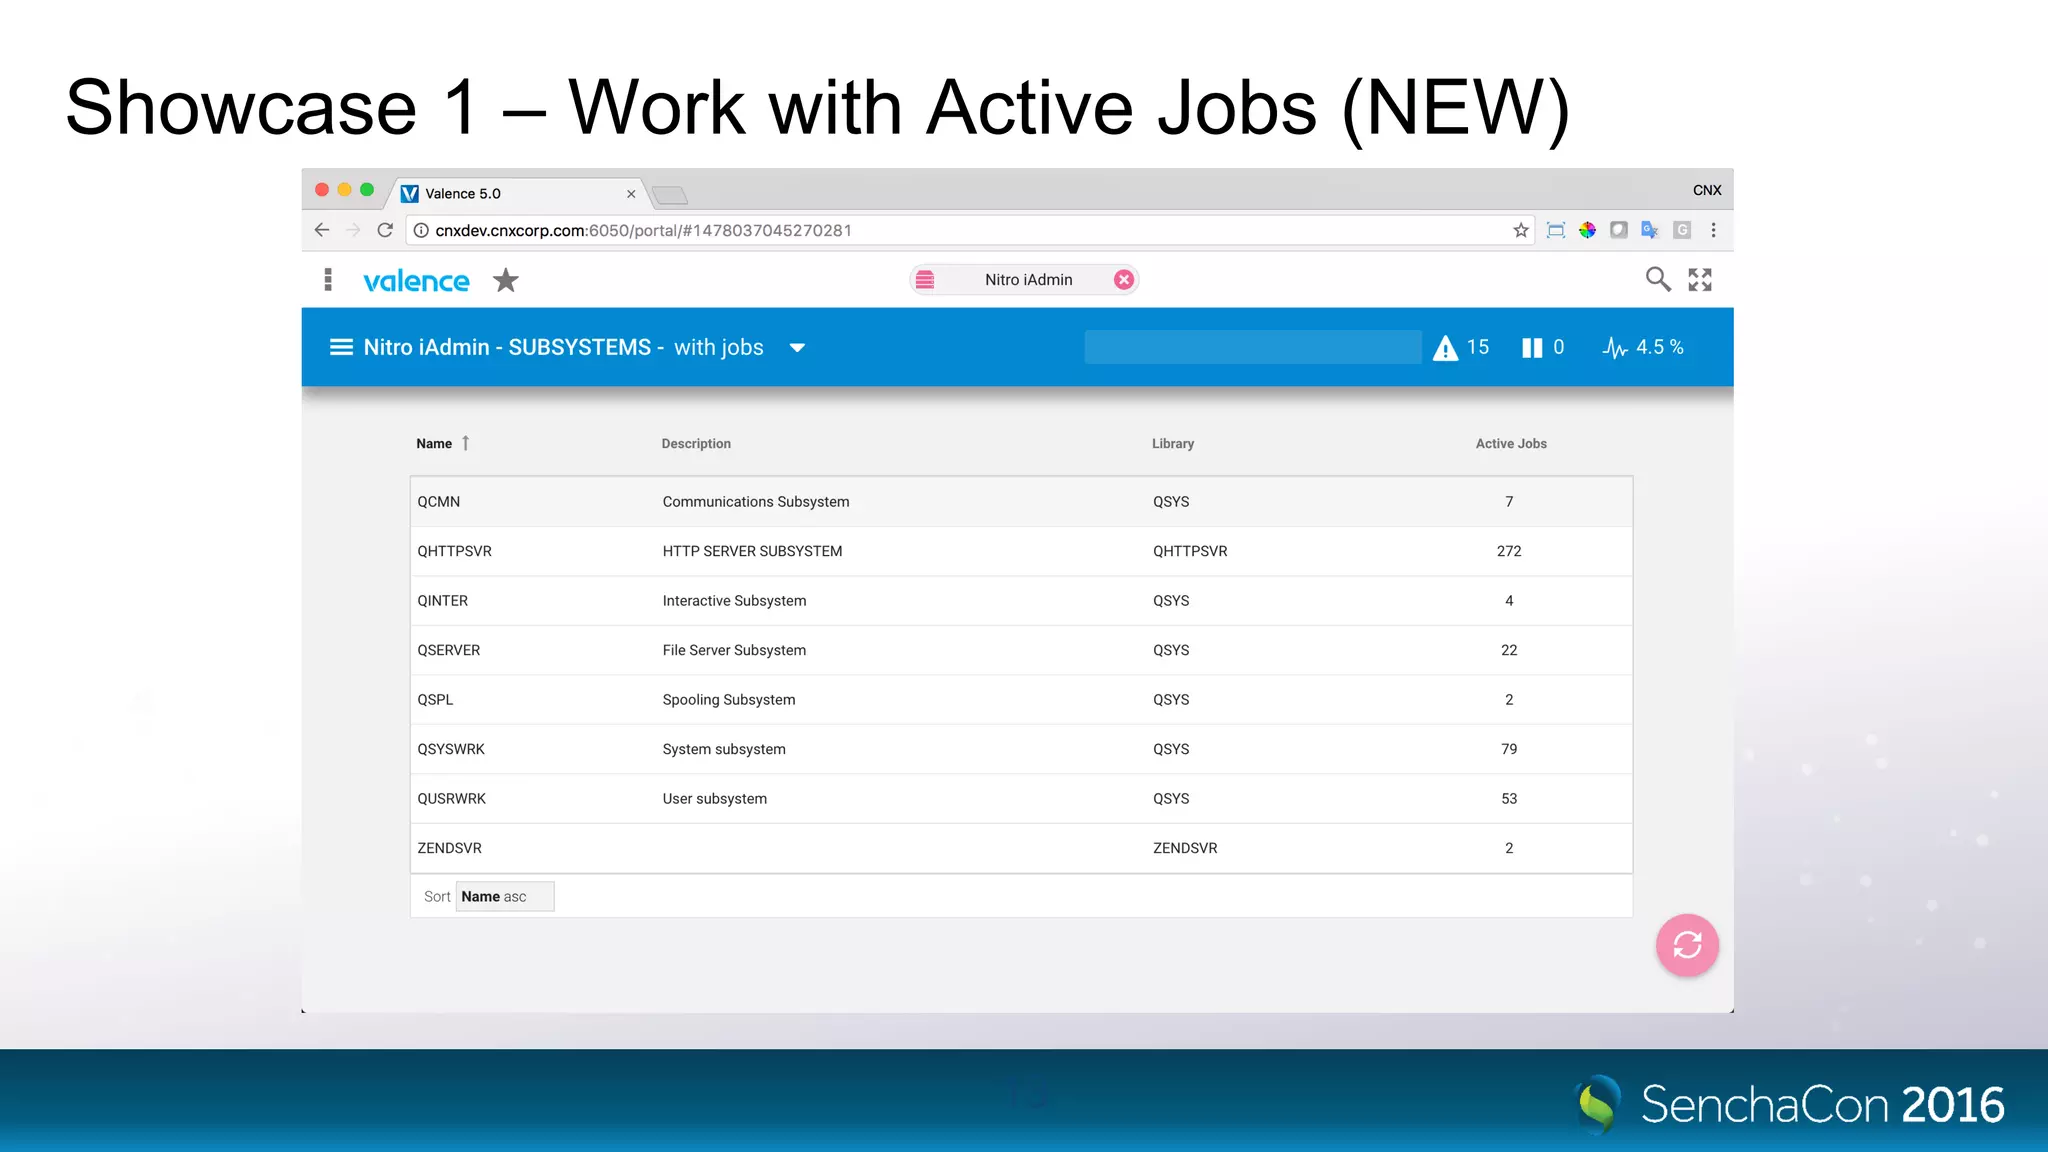
Task: Select the QSYSWRK subsystem row
Action: [x=1021, y=749]
